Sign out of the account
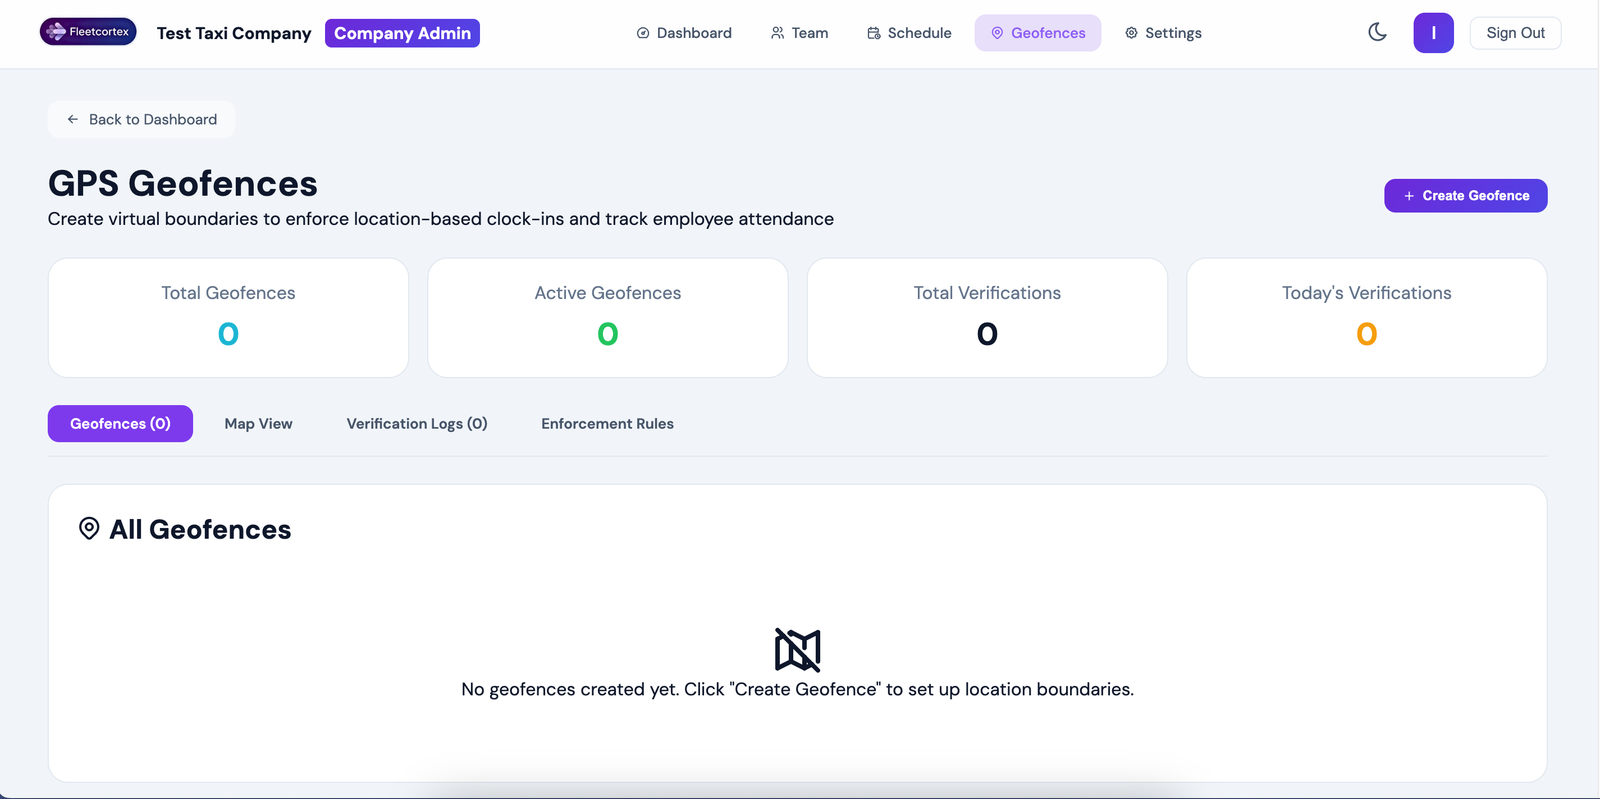This screenshot has width=1600, height=799. [x=1515, y=33]
